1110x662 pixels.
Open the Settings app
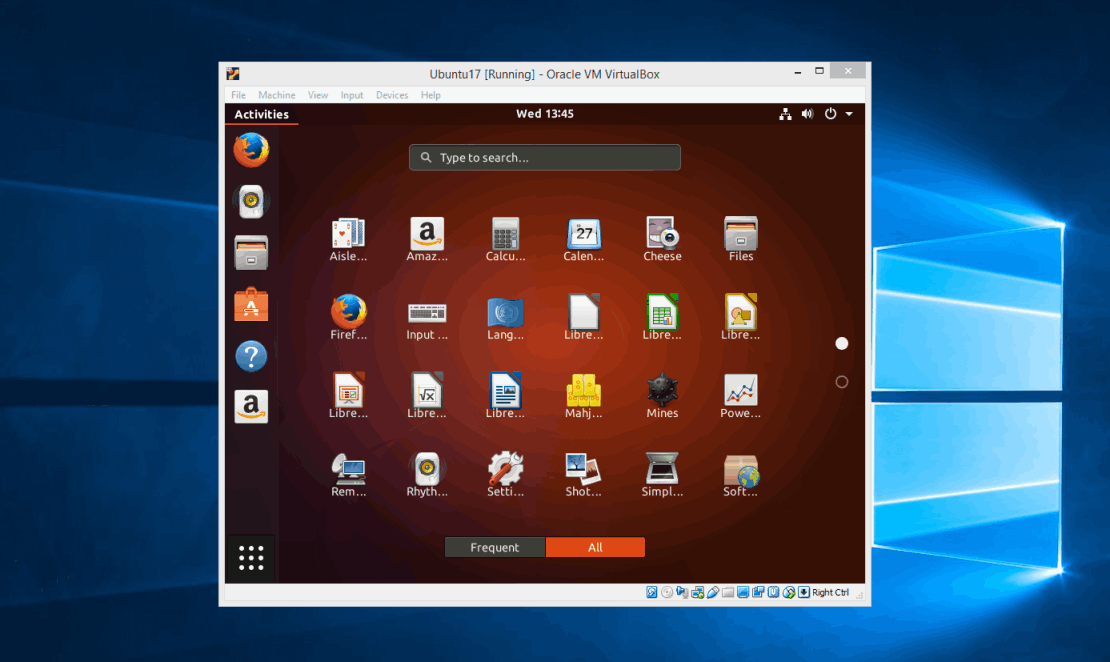(x=505, y=475)
